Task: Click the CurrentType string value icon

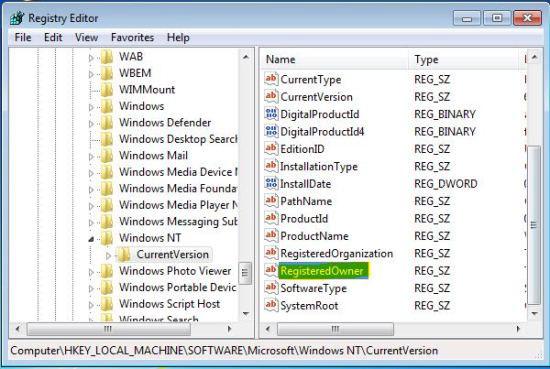Action: [271, 79]
